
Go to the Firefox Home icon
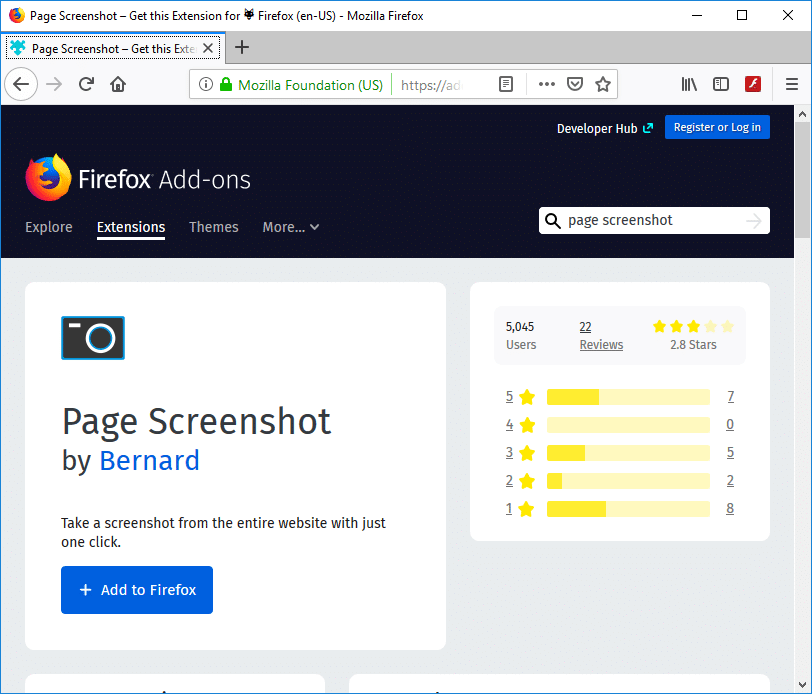pyautogui.click(x=118, y=85)
